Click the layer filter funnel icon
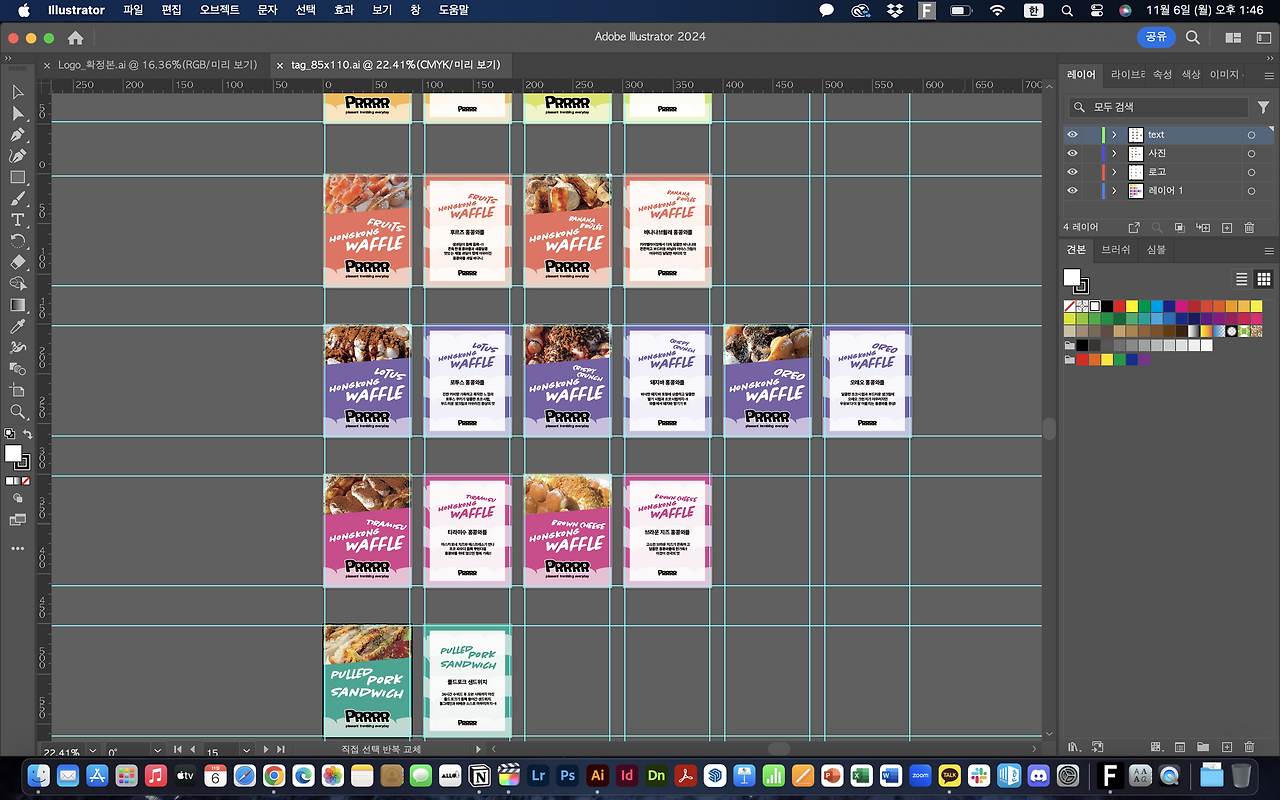 click(1263, 107)
